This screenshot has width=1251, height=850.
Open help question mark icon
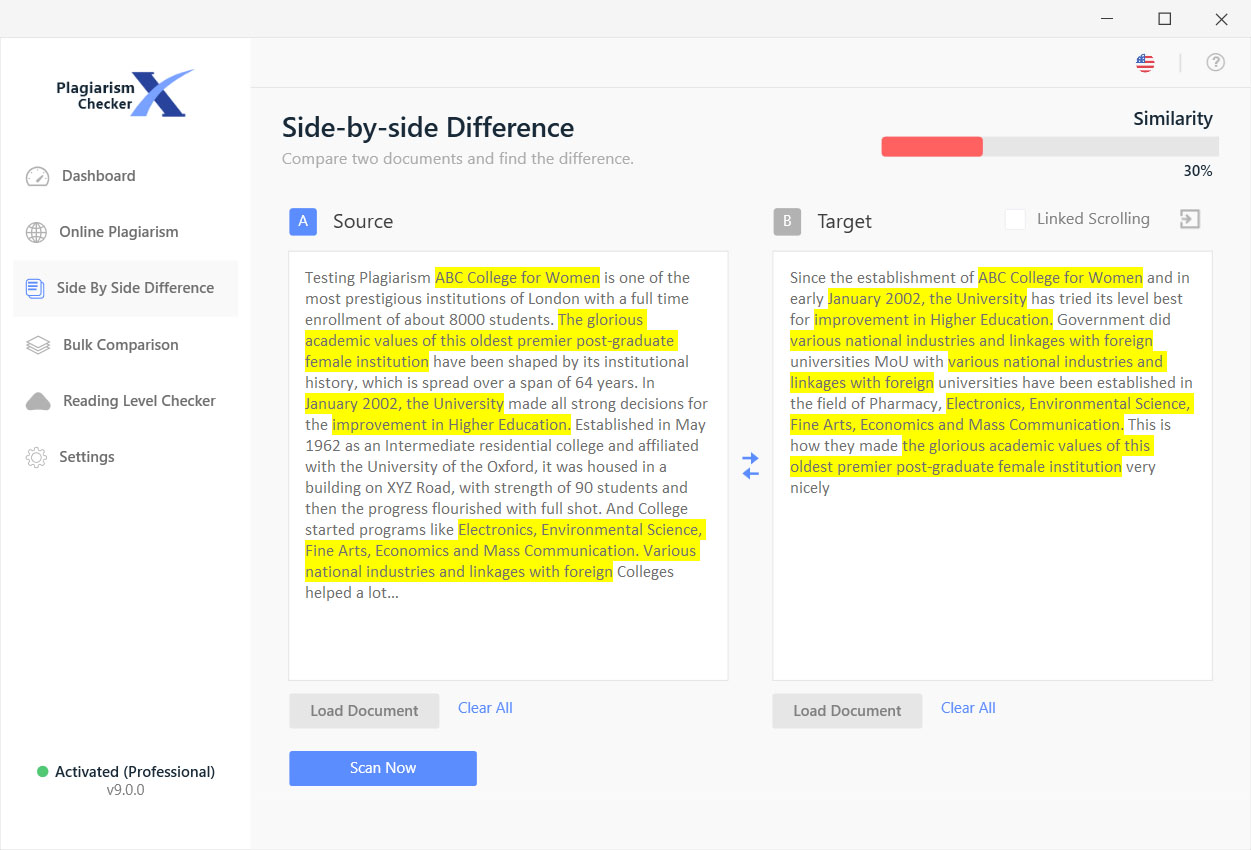1215,63
